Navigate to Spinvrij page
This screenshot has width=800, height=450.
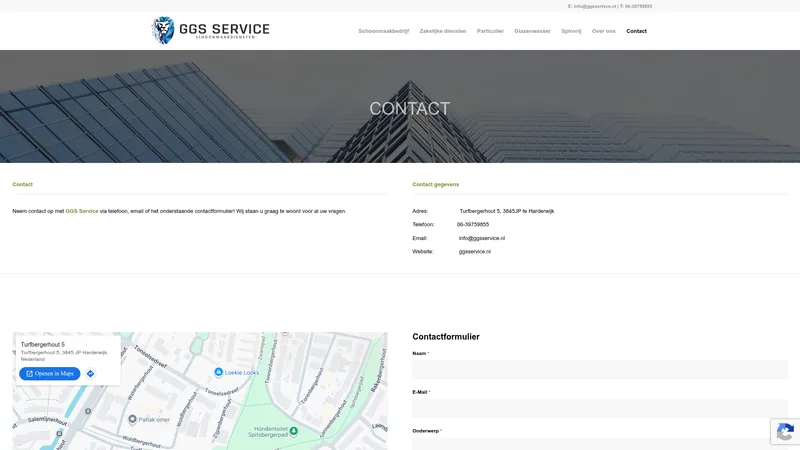571,31
